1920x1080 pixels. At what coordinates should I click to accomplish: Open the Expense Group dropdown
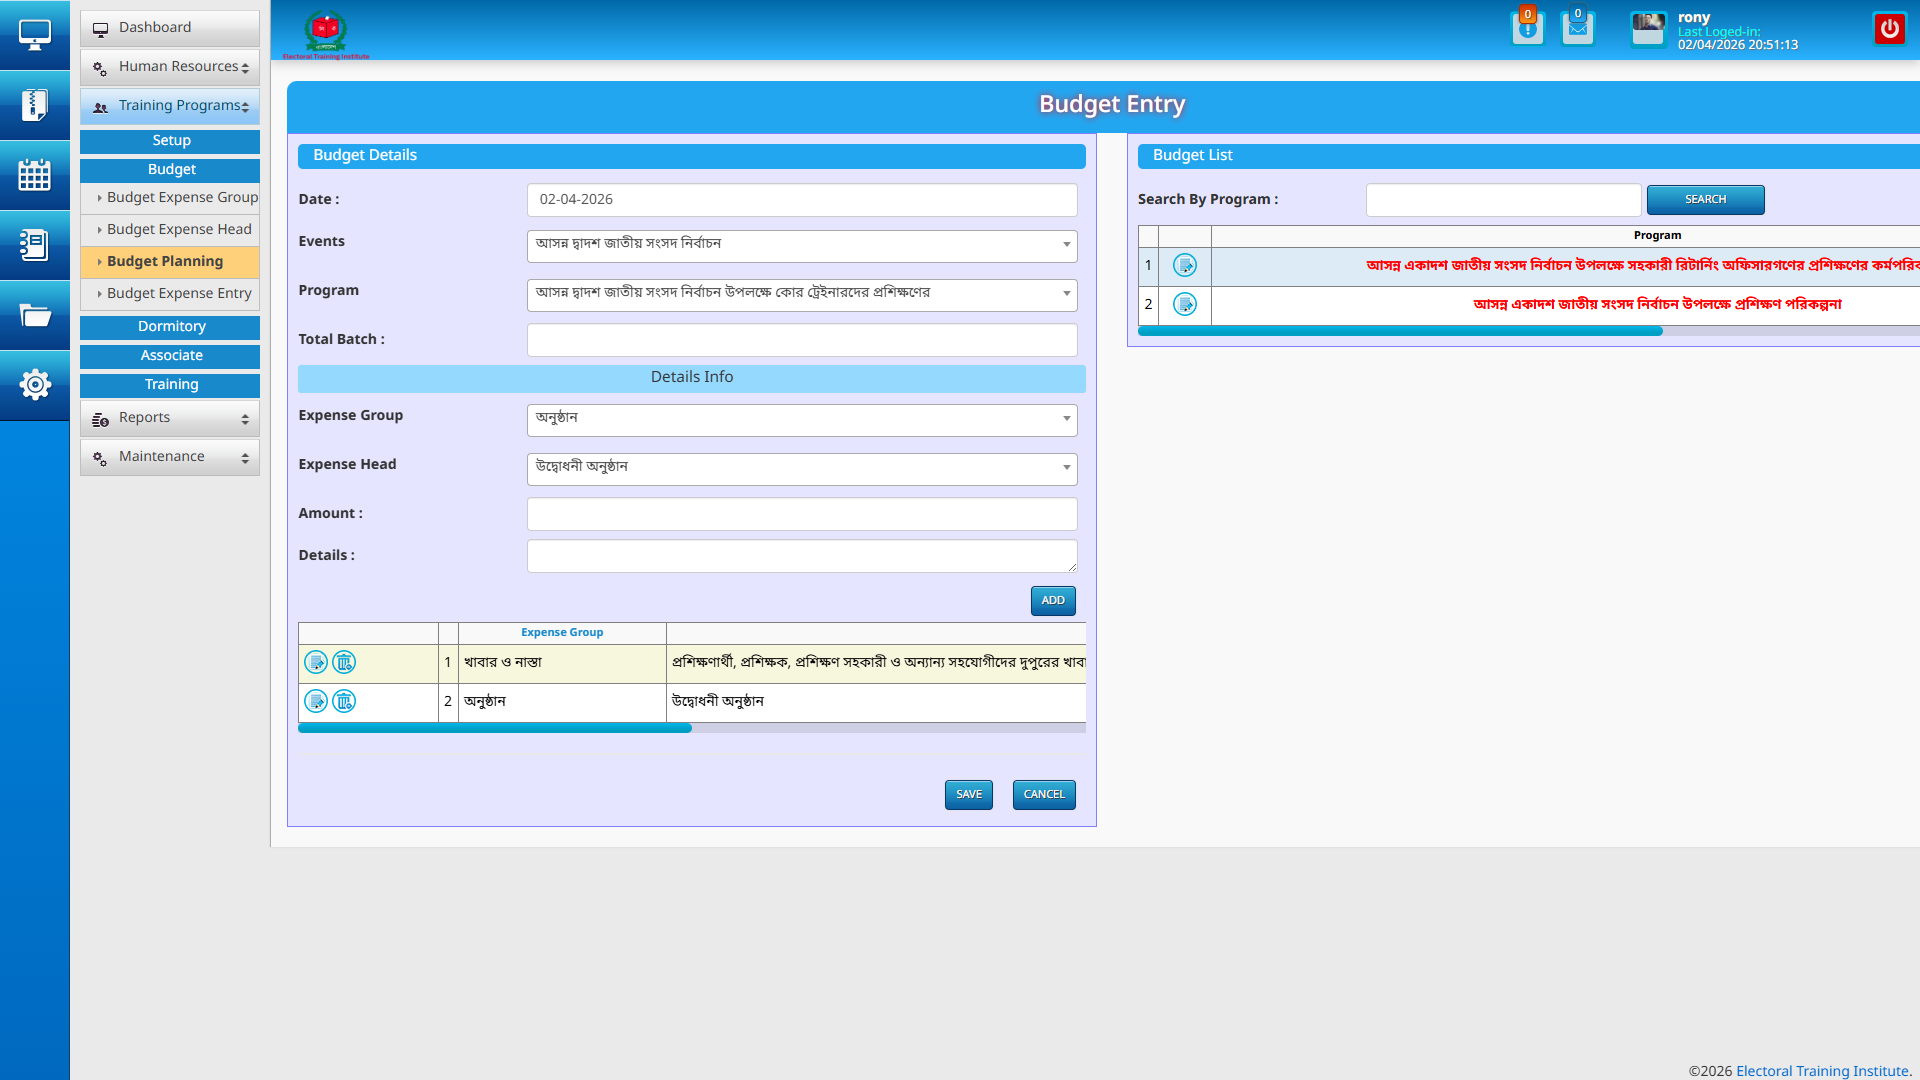click(801, 419)
